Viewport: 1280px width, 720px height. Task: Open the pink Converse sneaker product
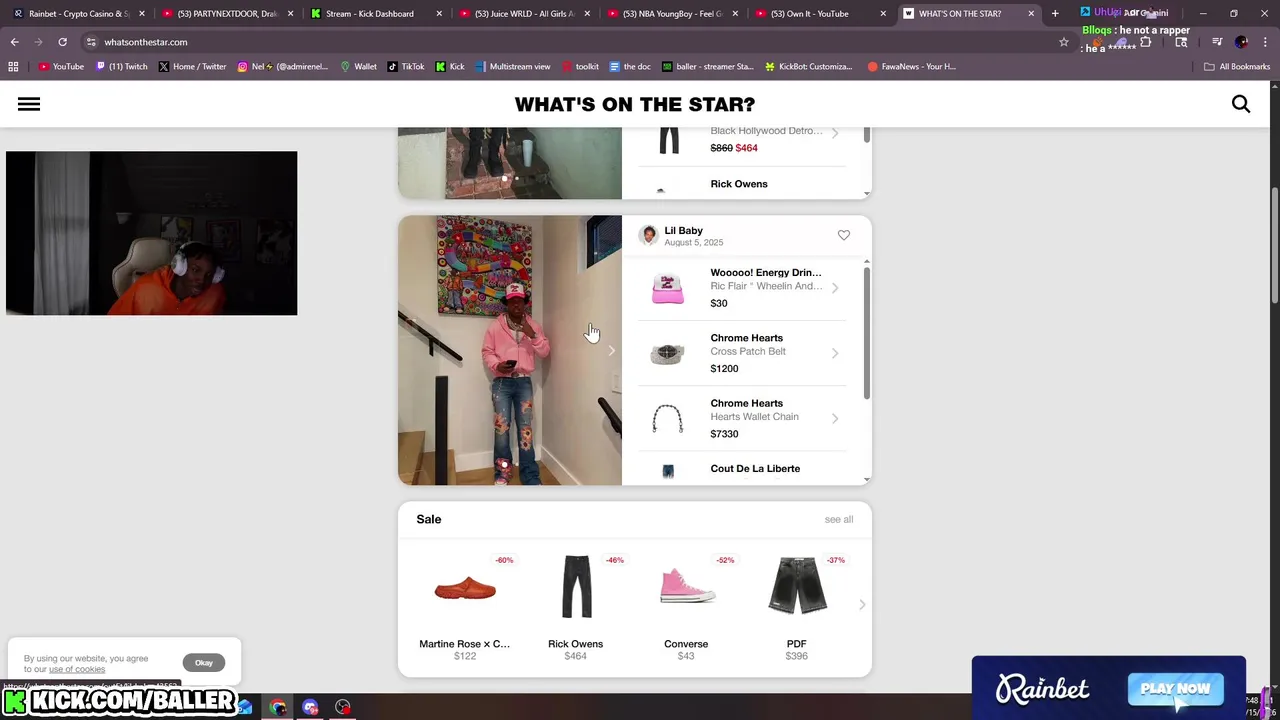pos(686,604)
